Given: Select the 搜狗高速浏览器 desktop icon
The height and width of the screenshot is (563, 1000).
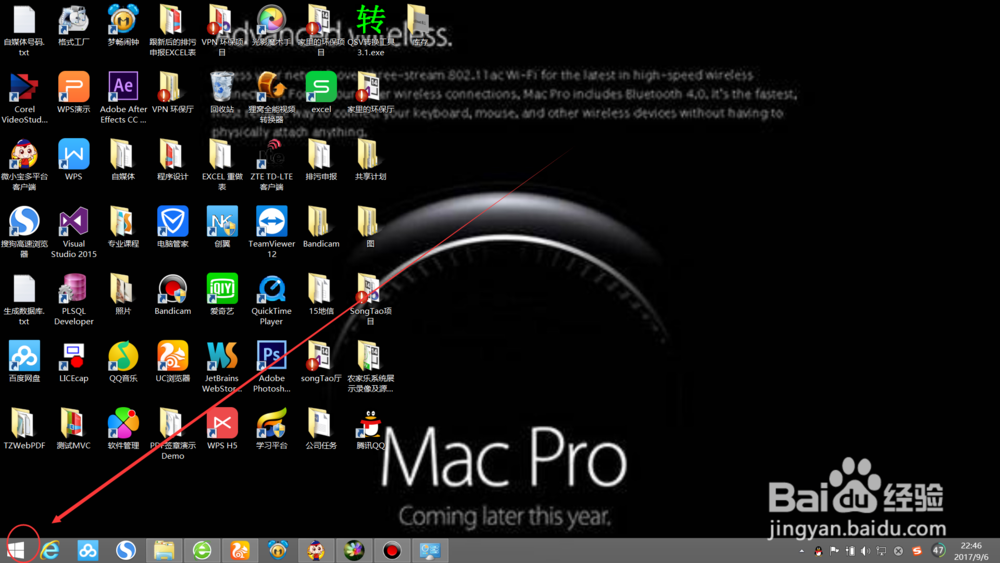Looking at the screenshot, I should 24,232.
